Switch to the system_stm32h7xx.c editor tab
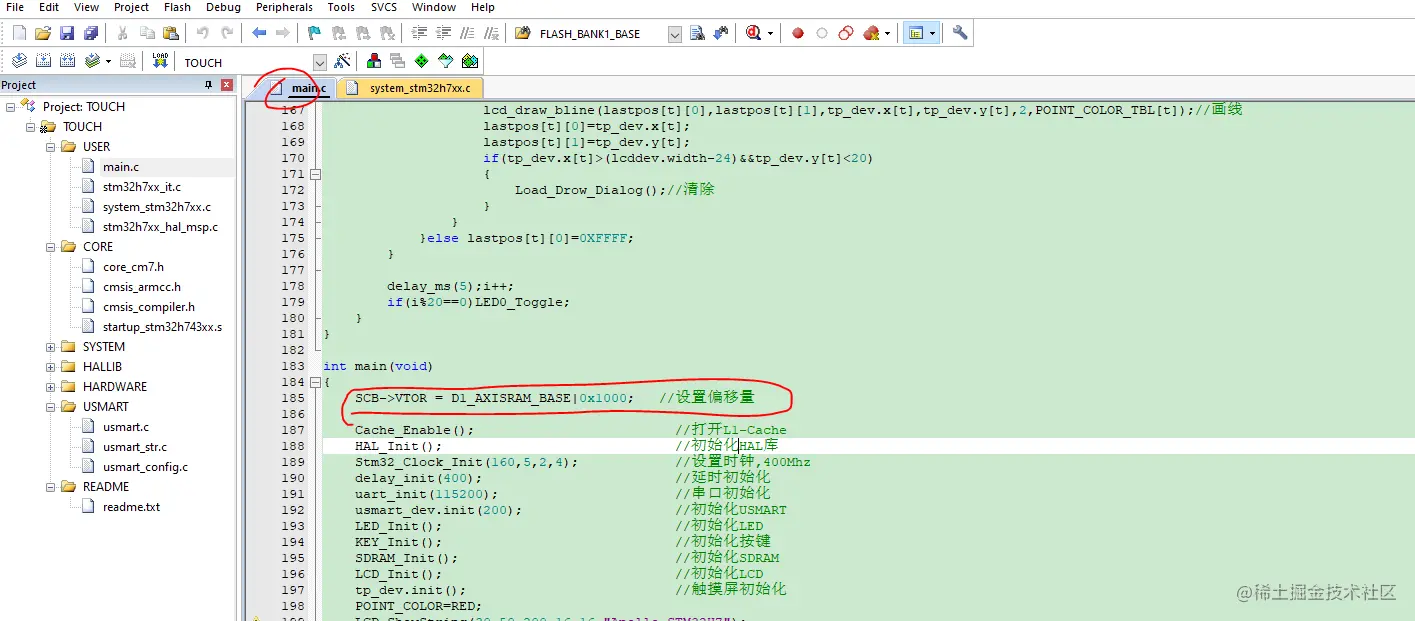 coord(410,88)
